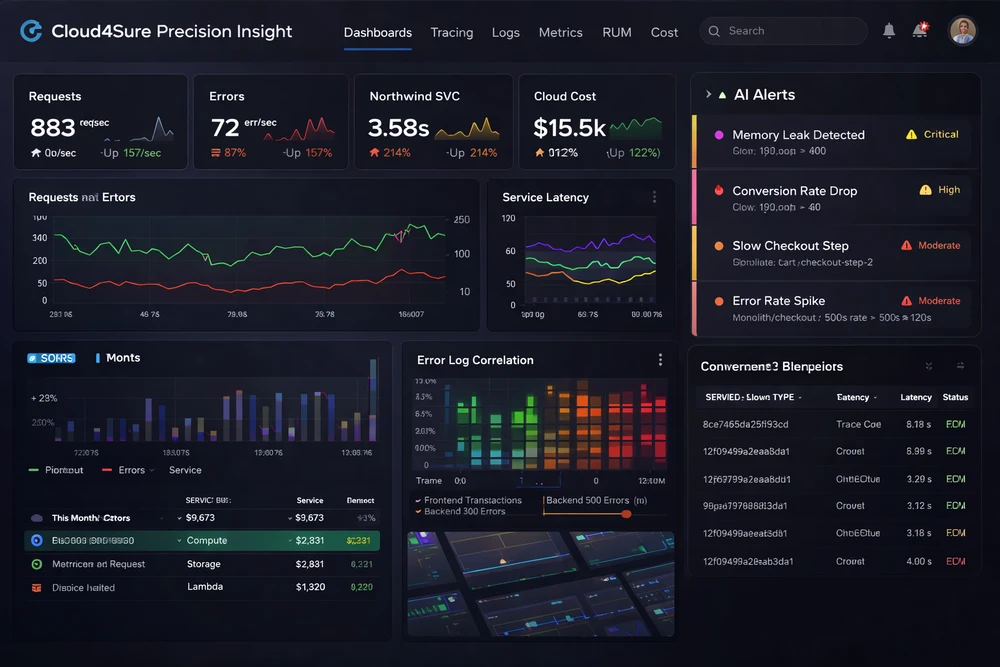Switch to the Tracing tab
The height and width of the screenshot is (667, 1000).
coord(451,32)
